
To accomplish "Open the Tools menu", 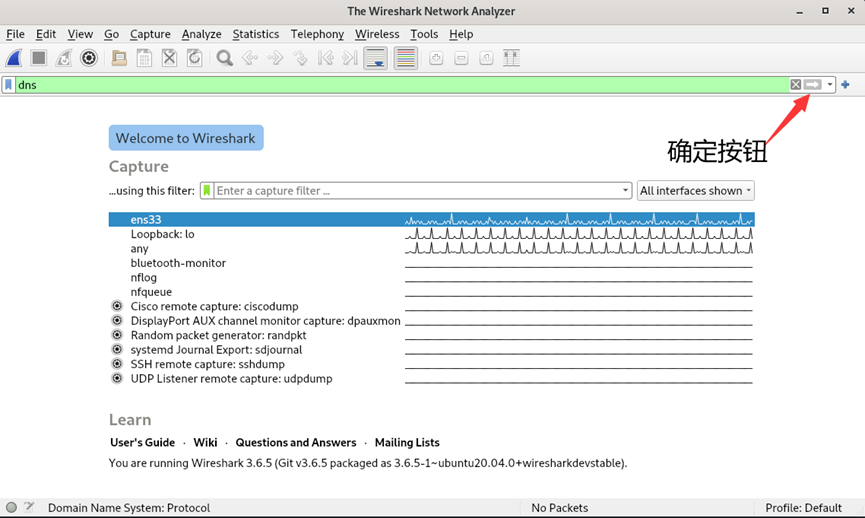I will [x=424, y=34].
